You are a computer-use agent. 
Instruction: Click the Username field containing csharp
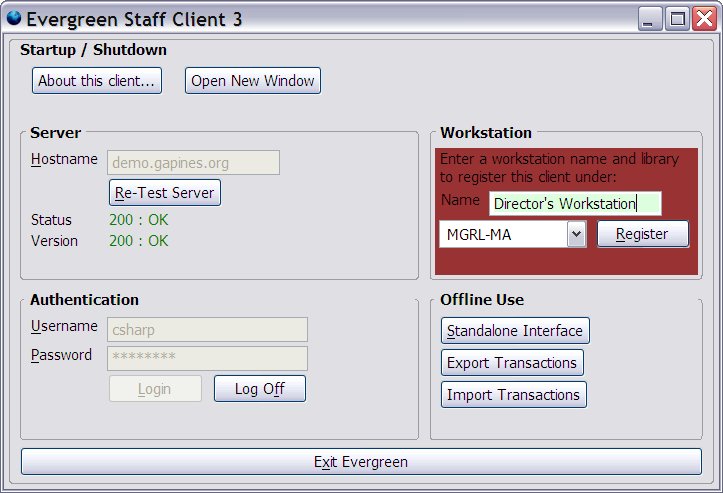point(207,329)
